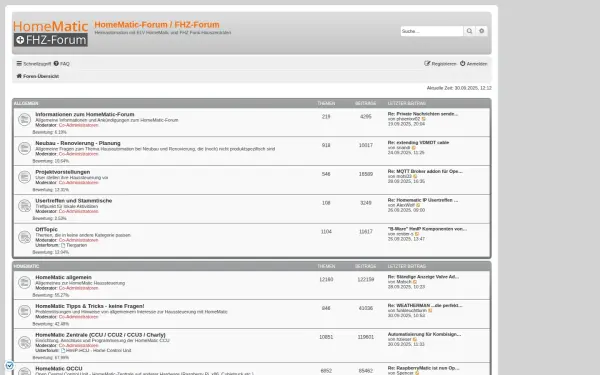The height and width of the screenshot is (375, 600).
Task: Open Neubau - Renovierung - Planung forum
Action: coord(78,143)
